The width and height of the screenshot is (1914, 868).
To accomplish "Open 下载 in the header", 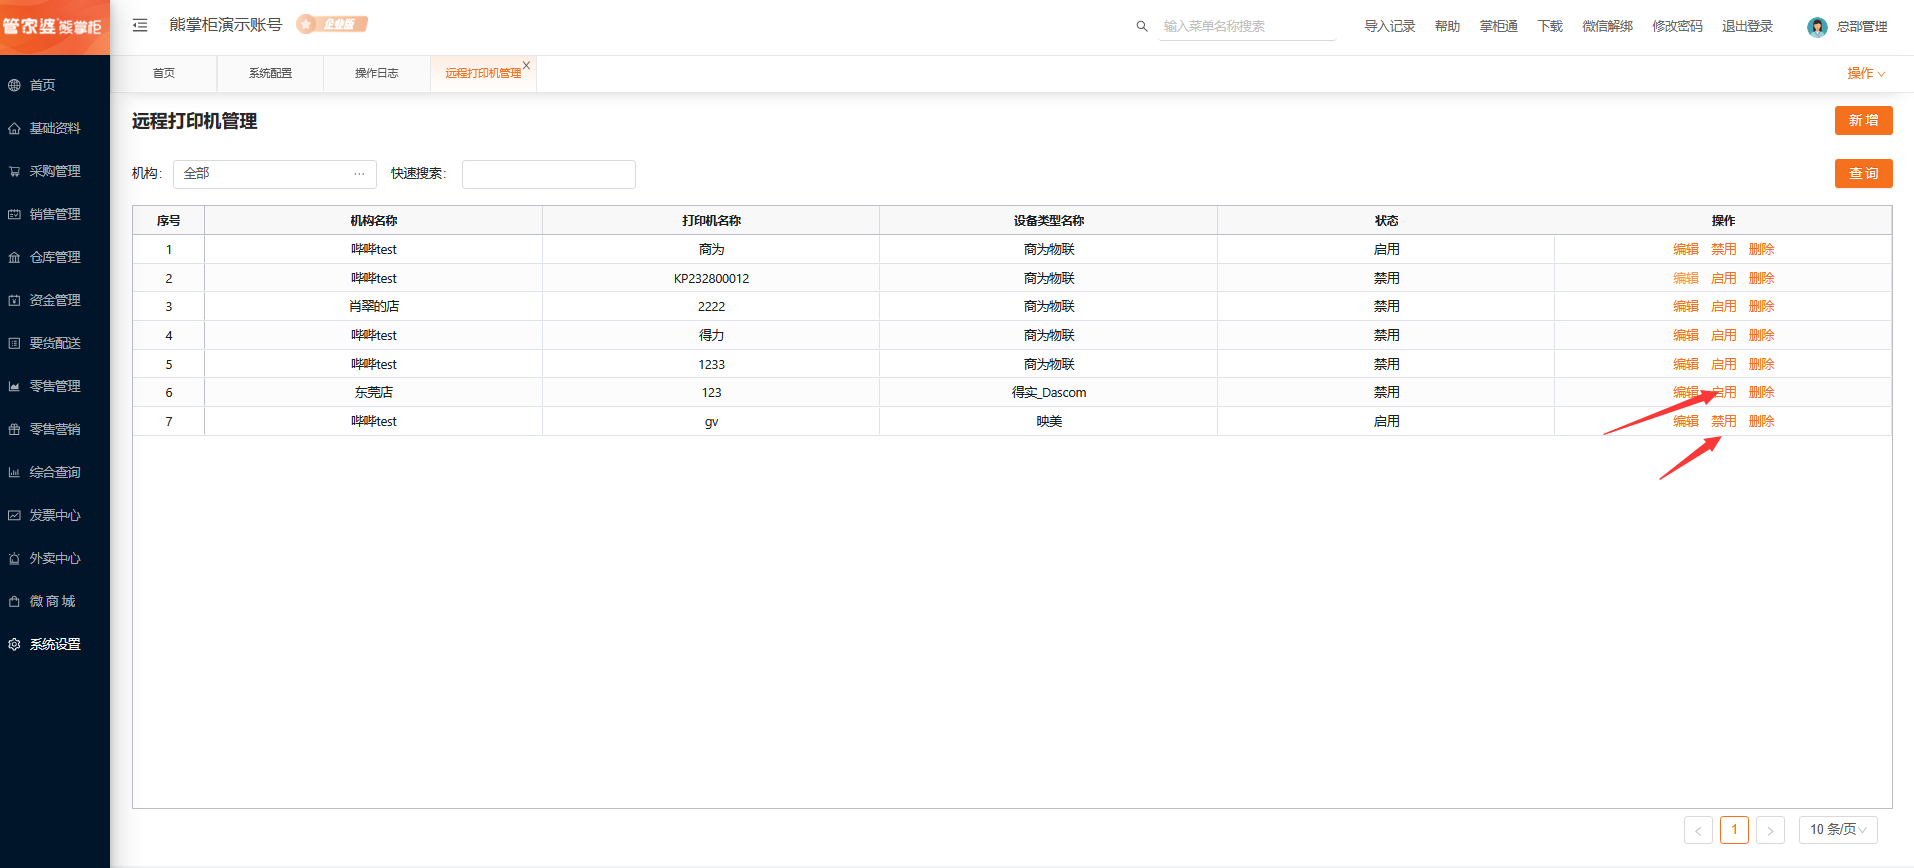I will [1550, 26].
